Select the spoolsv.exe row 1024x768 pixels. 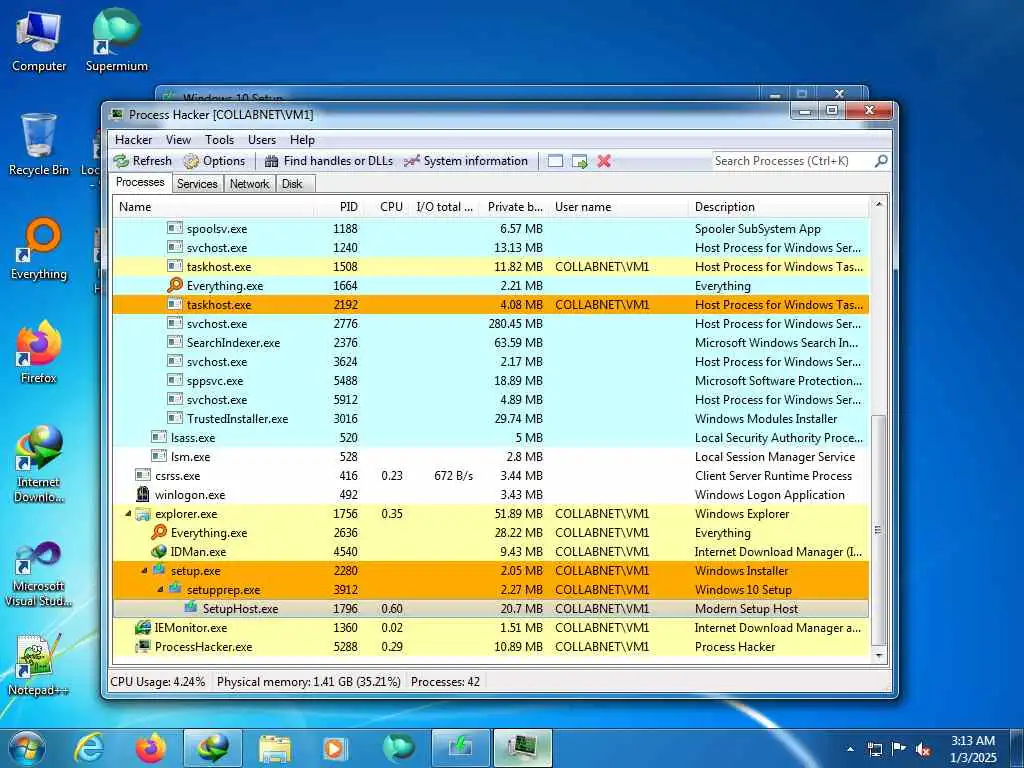click(491, 229)
